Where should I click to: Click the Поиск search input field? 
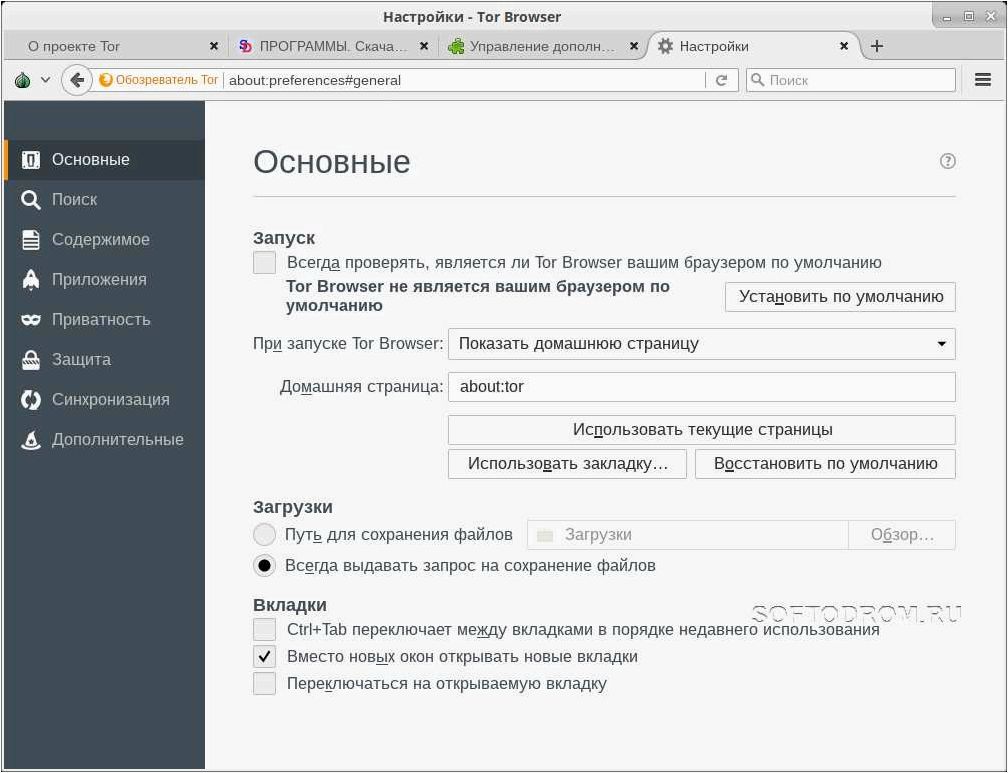click(x=850, y=80)
